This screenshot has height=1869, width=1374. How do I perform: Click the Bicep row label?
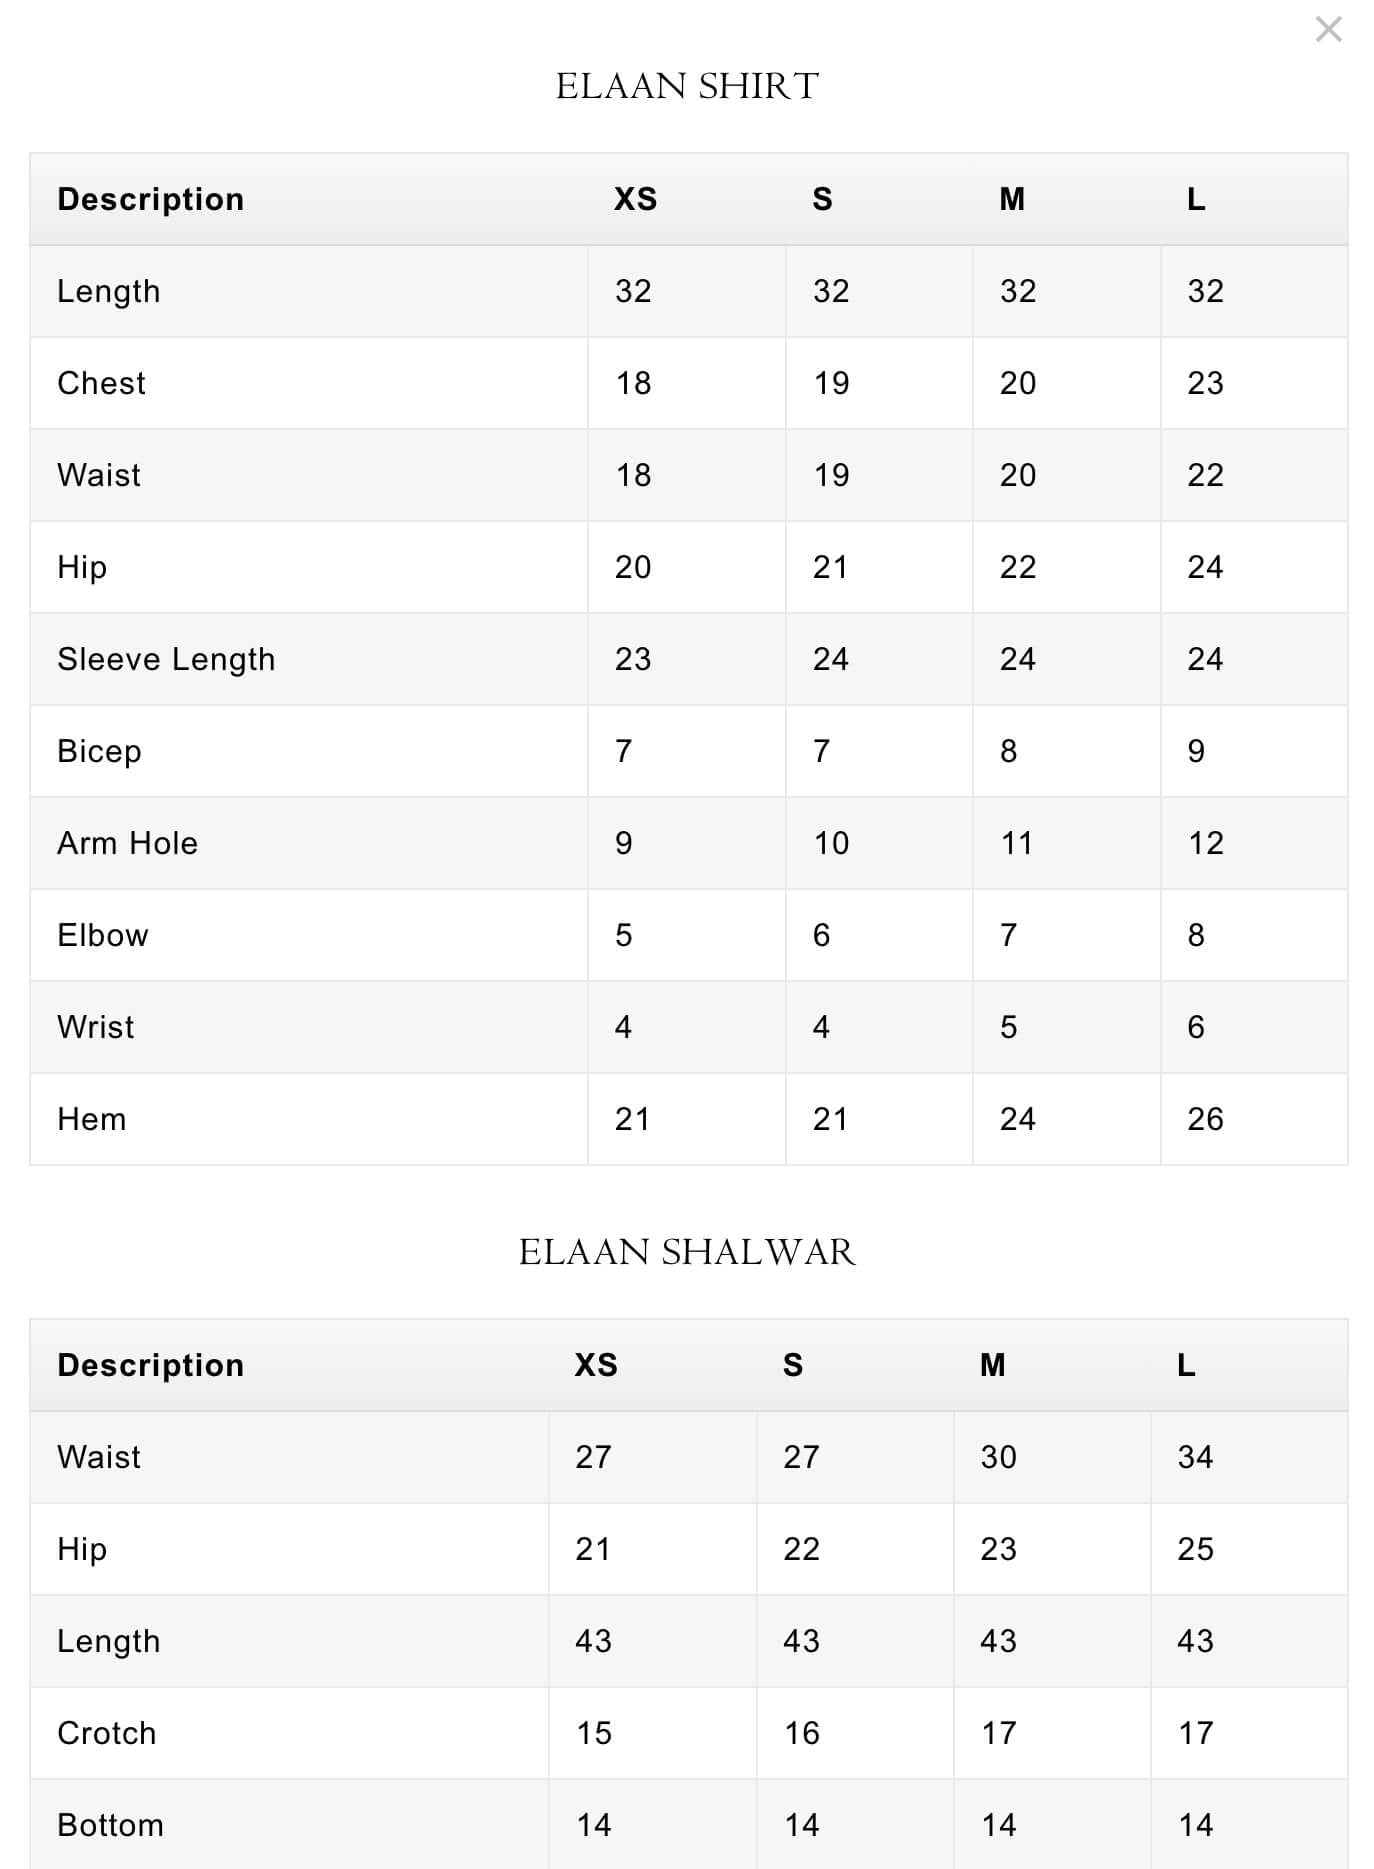(99, 751)
